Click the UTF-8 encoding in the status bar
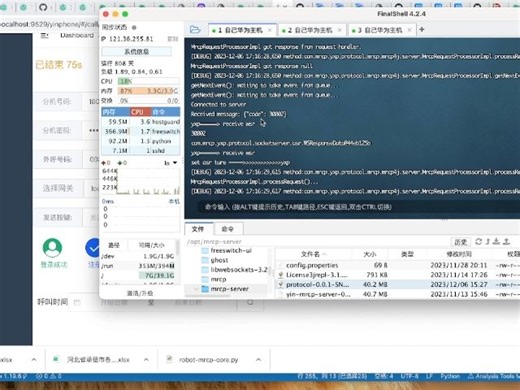The height and width of the screenshot is (390, 520). (409, 376)
